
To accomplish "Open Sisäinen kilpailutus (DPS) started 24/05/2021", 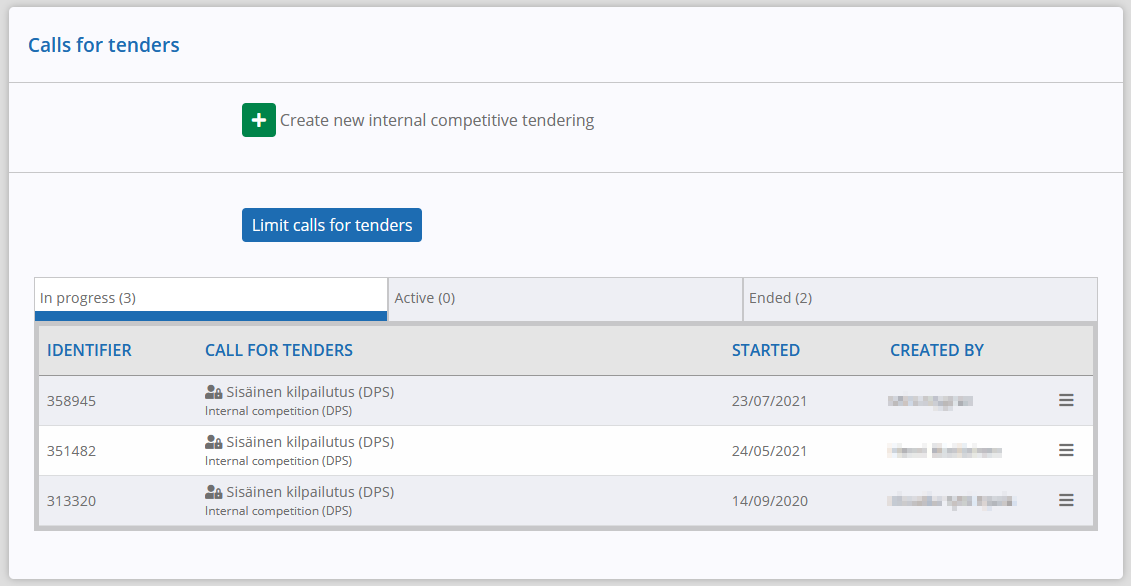I will point(310,442).
